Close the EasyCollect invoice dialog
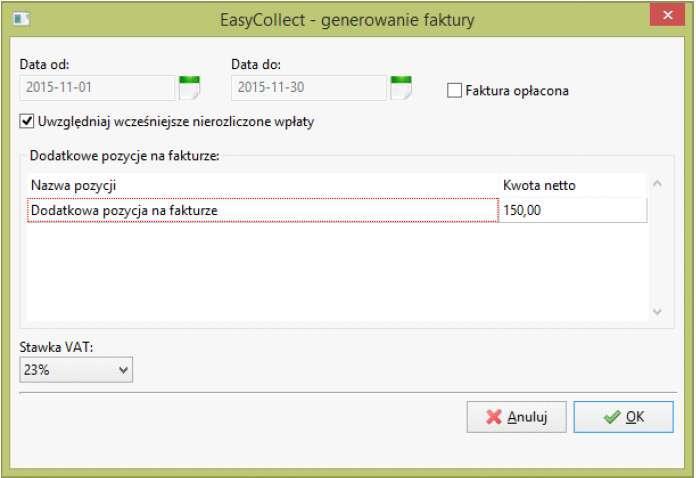696x478 pixels. click(667, 15)
